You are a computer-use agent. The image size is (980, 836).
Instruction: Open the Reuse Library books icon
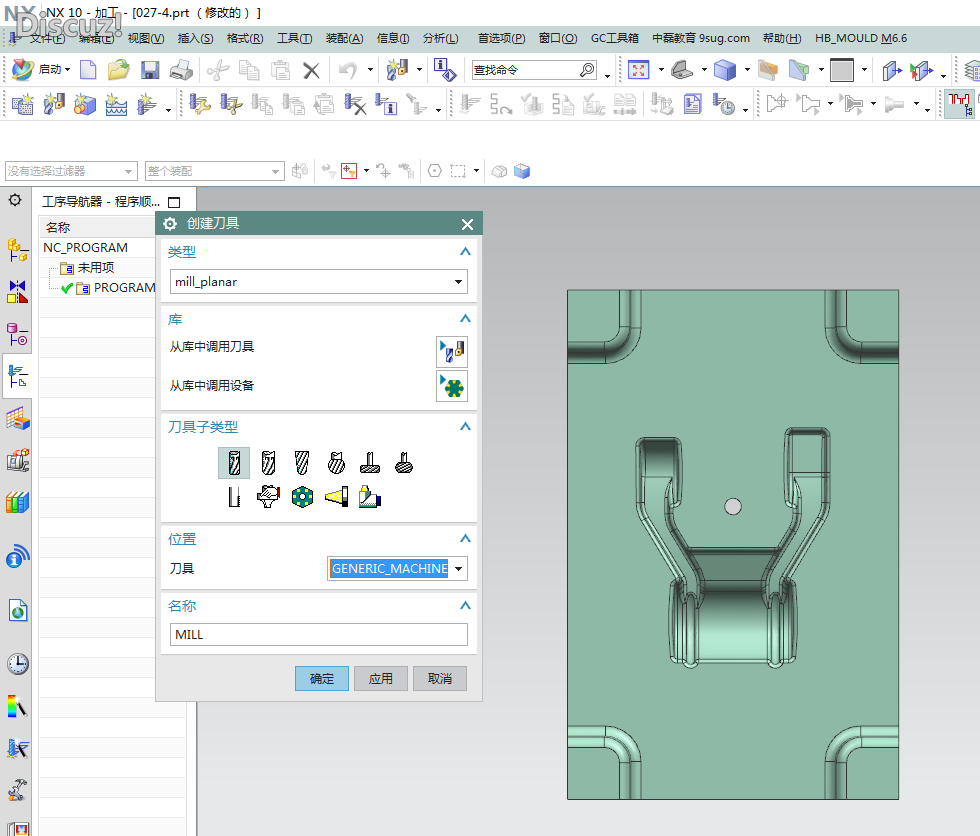click(x=18, y=503)
